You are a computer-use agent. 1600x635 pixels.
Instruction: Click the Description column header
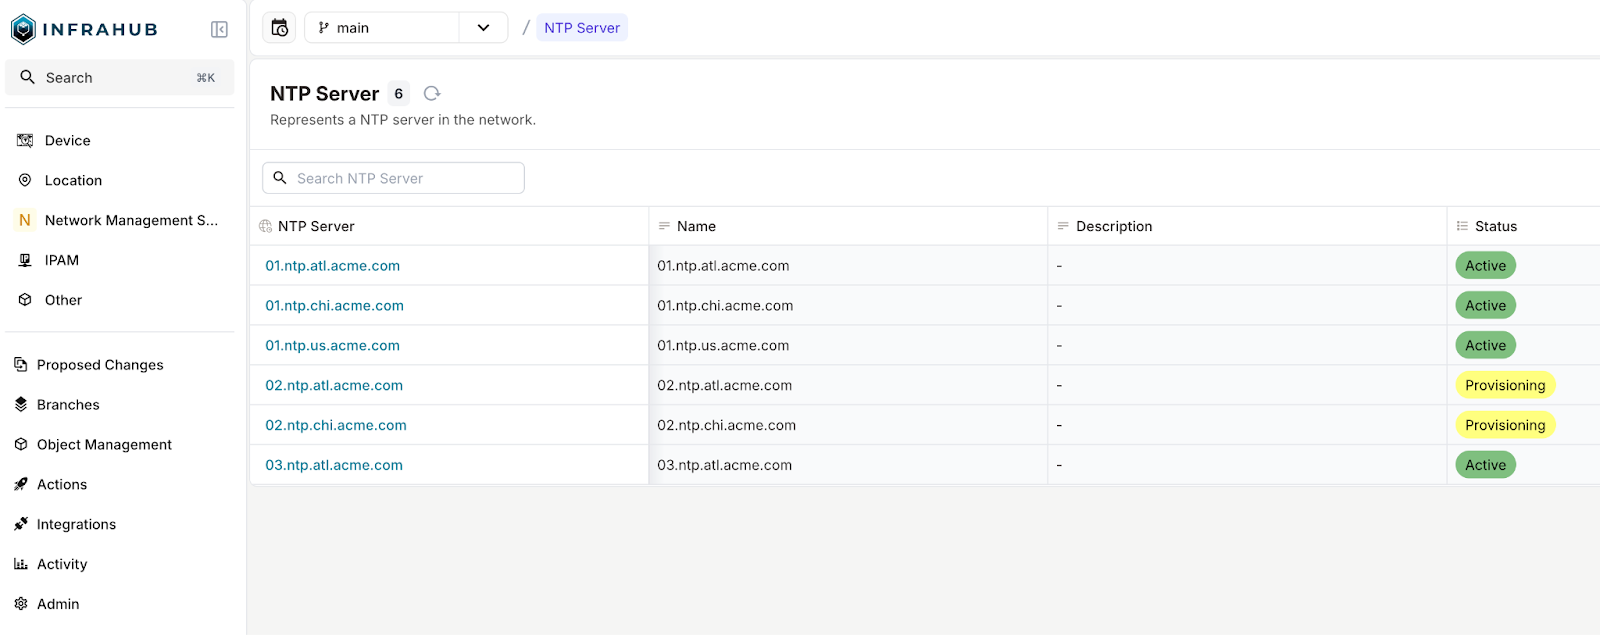1247,226
